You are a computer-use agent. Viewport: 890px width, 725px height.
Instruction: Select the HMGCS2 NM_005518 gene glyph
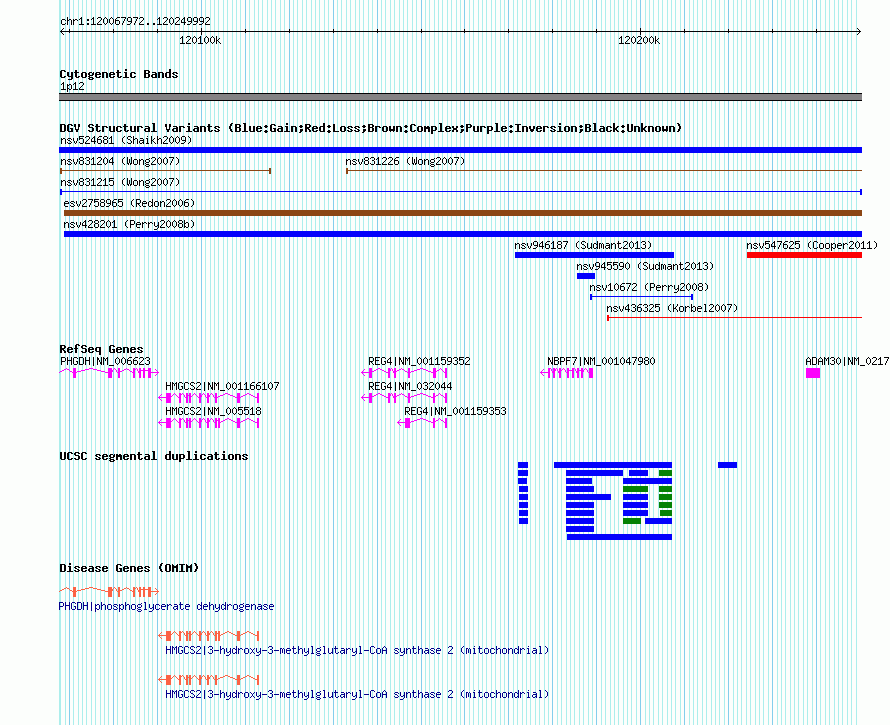209,422
